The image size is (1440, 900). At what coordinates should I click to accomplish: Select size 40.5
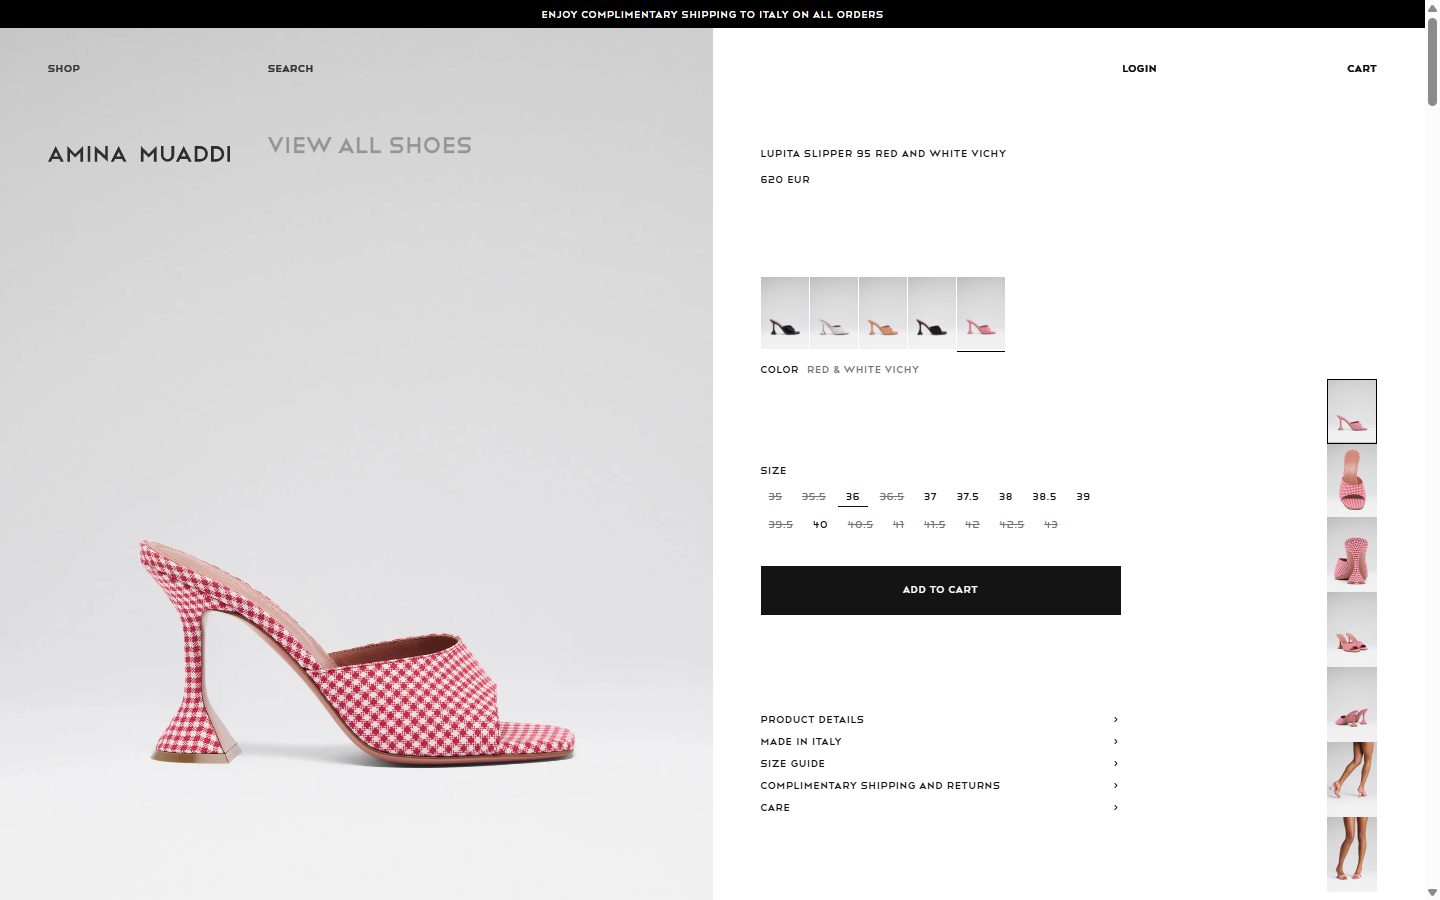click(860, 525)
